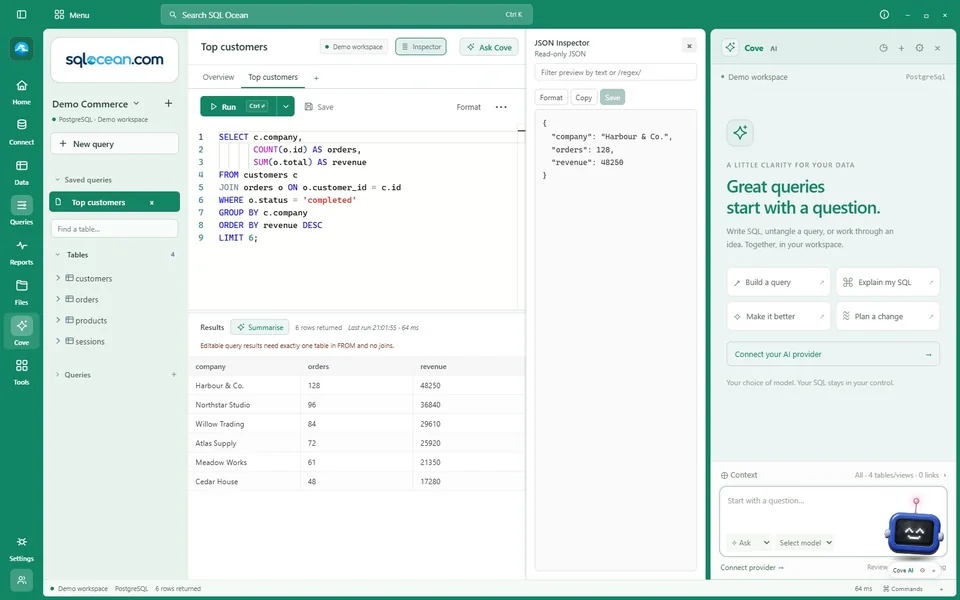Open the info icon in the title bar
Screen dimensions: 960x600
(884, 14)
